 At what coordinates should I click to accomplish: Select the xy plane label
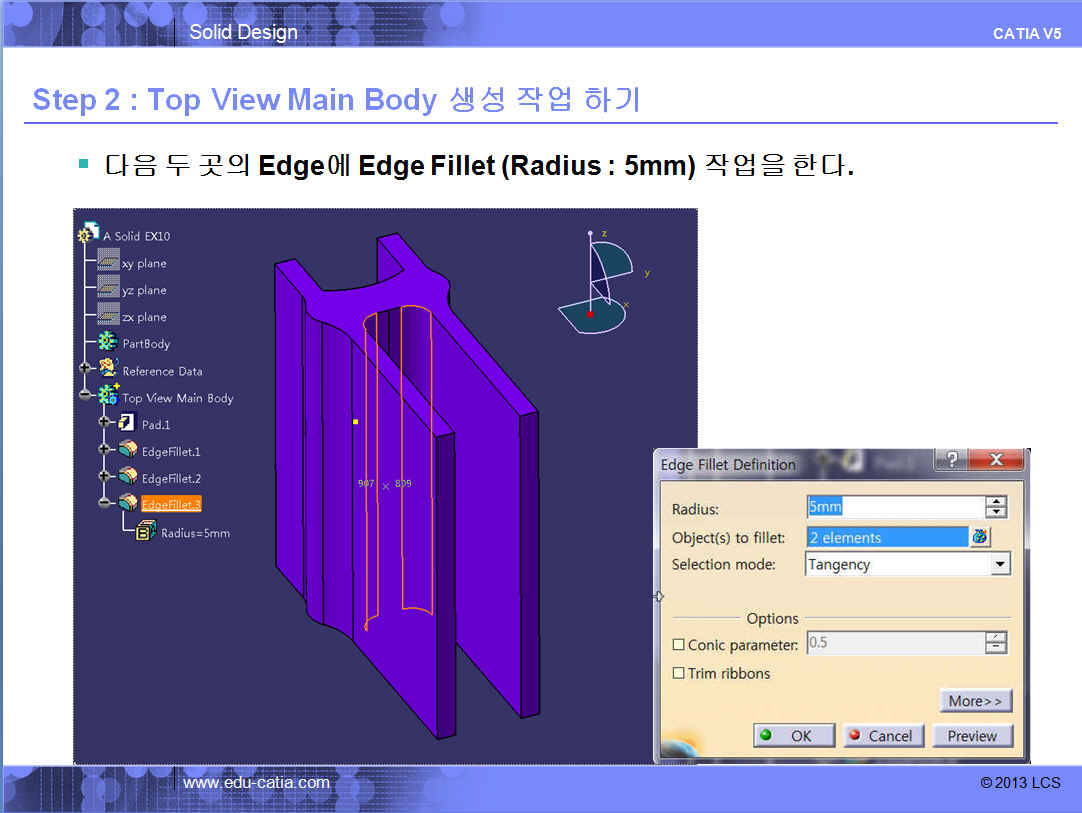(x=144, y=264)
